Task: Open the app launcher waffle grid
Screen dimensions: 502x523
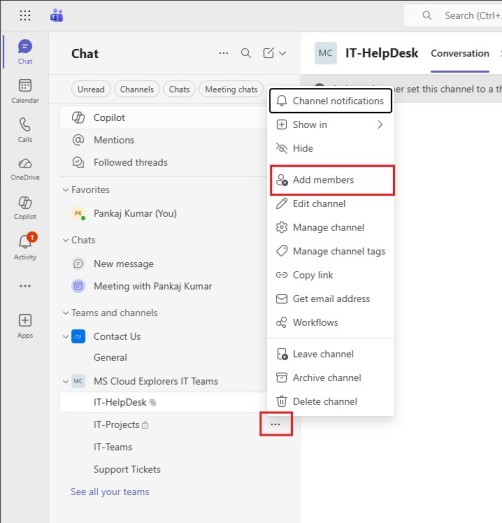Action: pos(25,15)
